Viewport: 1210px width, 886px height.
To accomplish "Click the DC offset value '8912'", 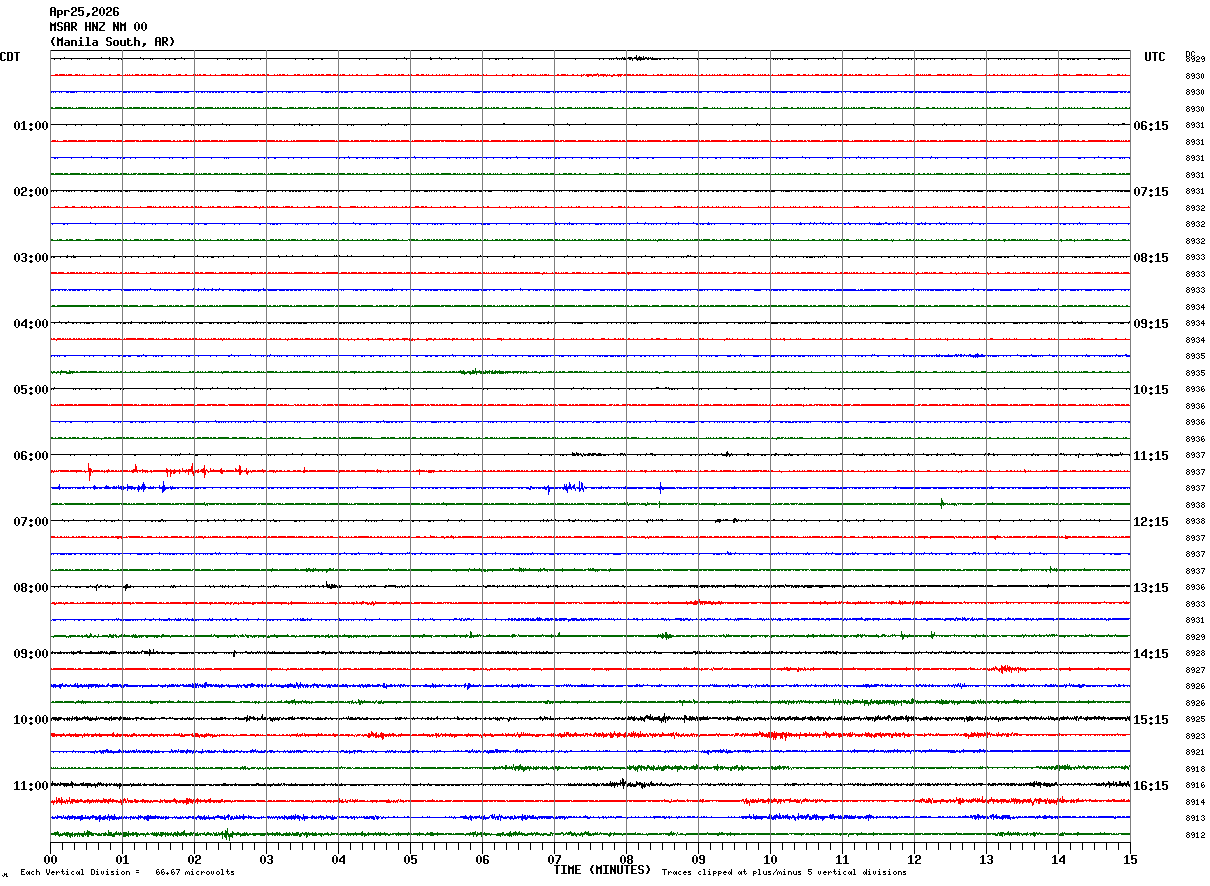I will pos(1195,835).
